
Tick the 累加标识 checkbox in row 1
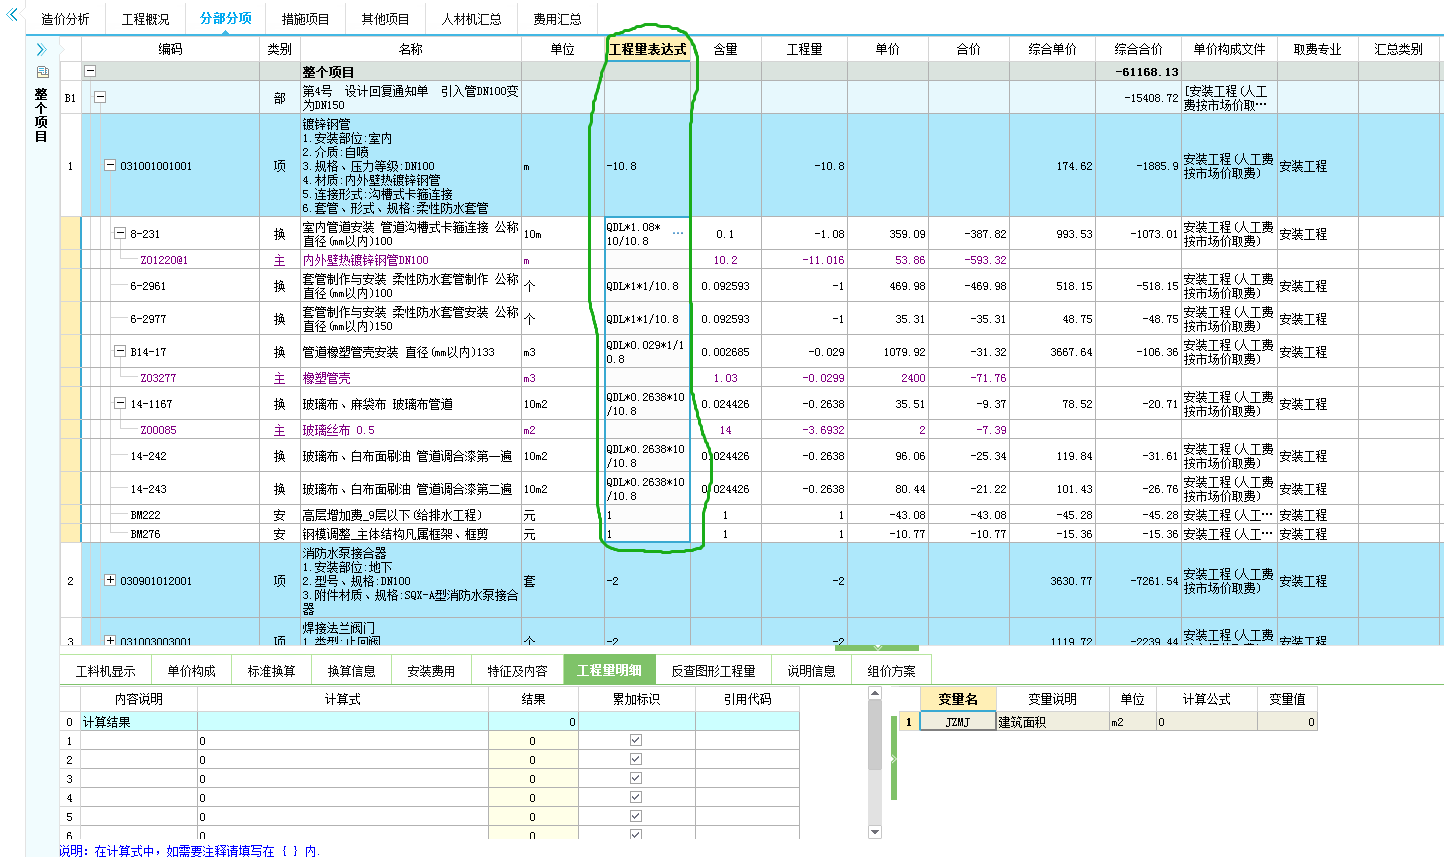(x=636, y=741)
